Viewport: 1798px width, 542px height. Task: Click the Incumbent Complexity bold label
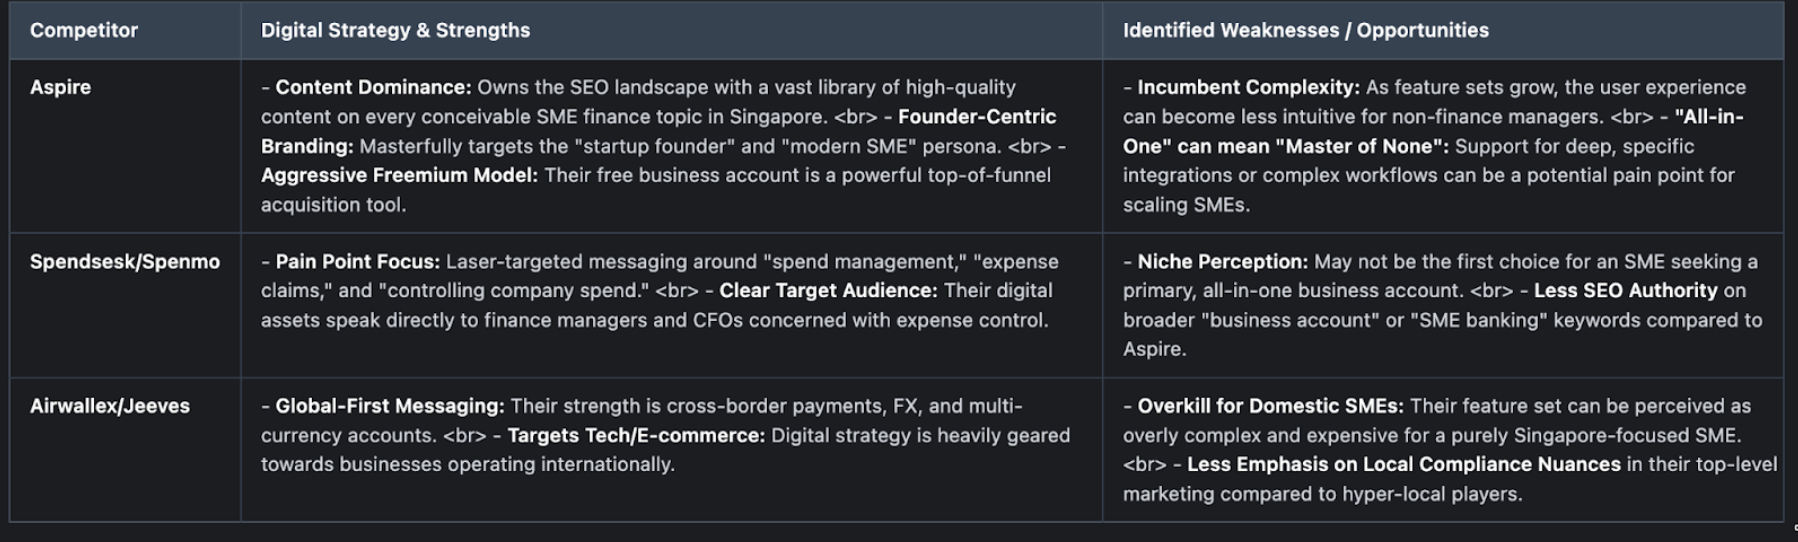coord(1248,87)
